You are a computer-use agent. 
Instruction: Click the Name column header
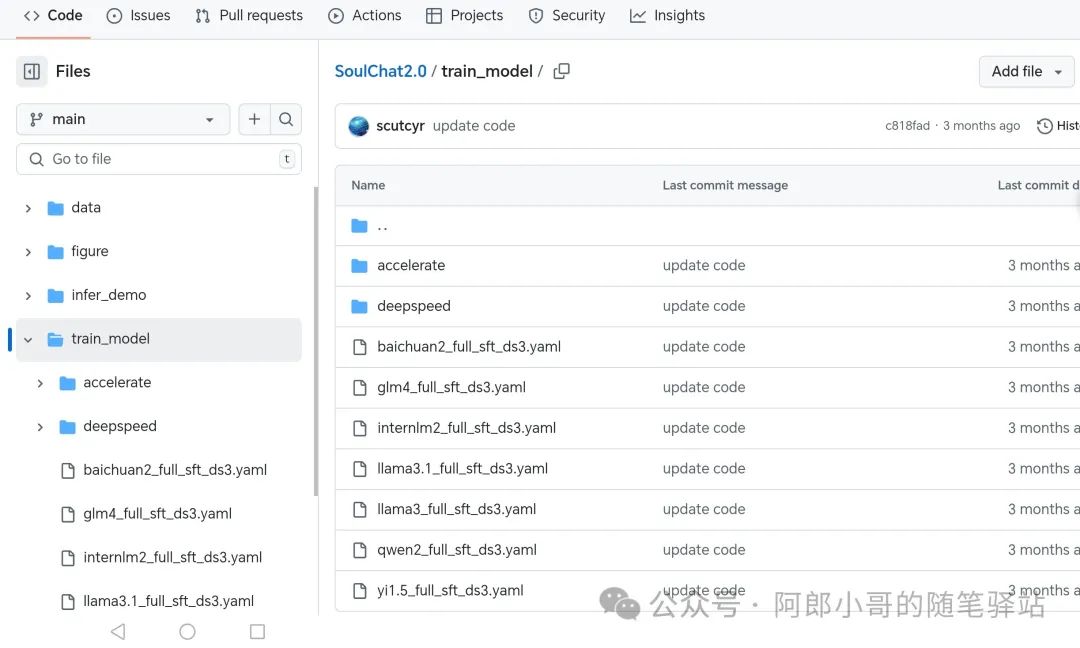pyautogui.click(x=368, y=185)
